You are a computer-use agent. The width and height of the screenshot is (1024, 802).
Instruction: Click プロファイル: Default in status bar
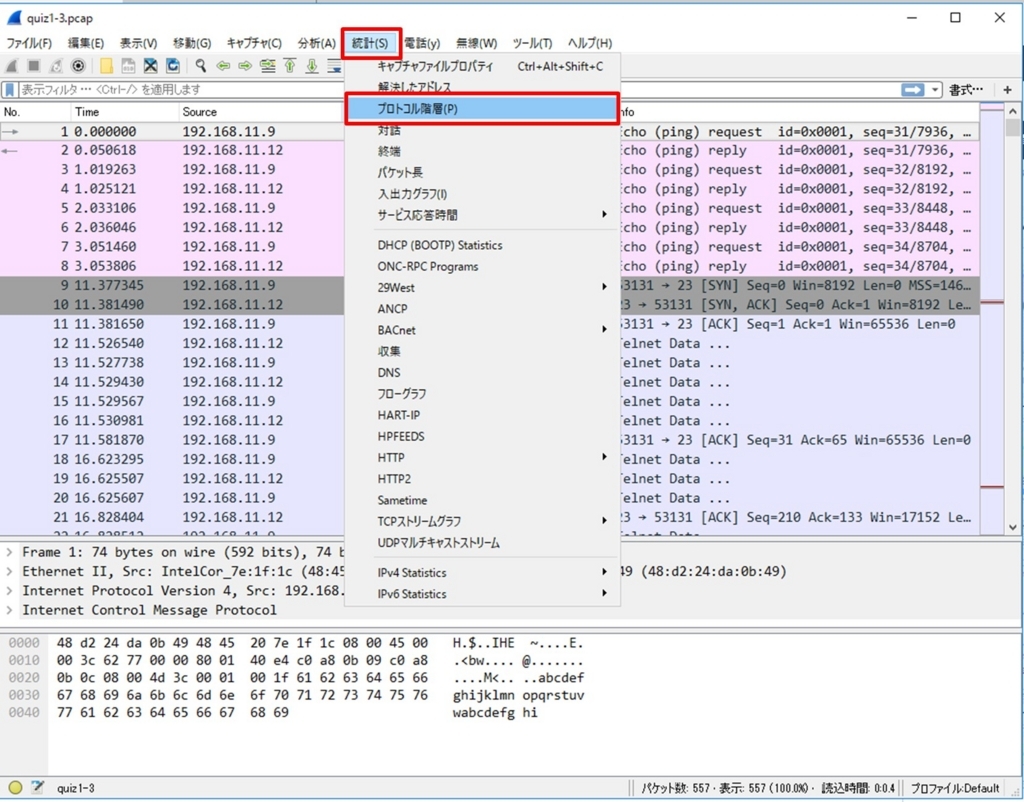(x=954, y=788)
